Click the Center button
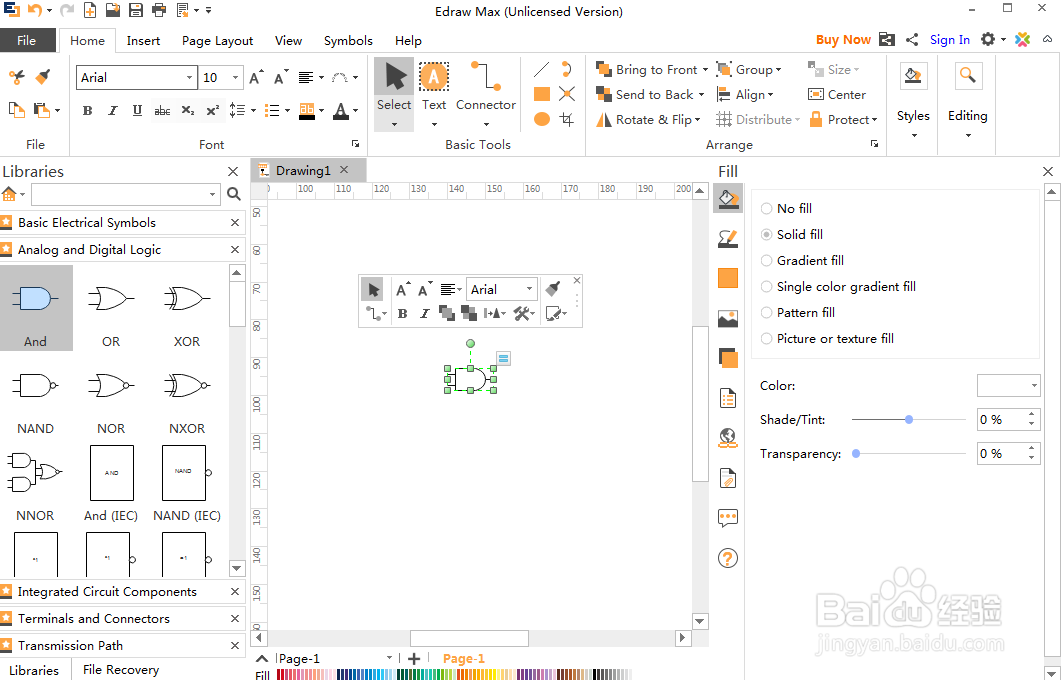The width and height of the screenshot is (1063, 680). point(837,95)
